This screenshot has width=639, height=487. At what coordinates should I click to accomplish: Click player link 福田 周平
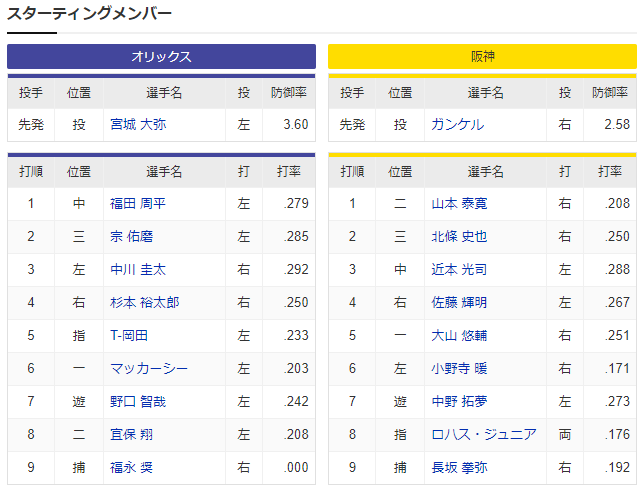(138, 203)
